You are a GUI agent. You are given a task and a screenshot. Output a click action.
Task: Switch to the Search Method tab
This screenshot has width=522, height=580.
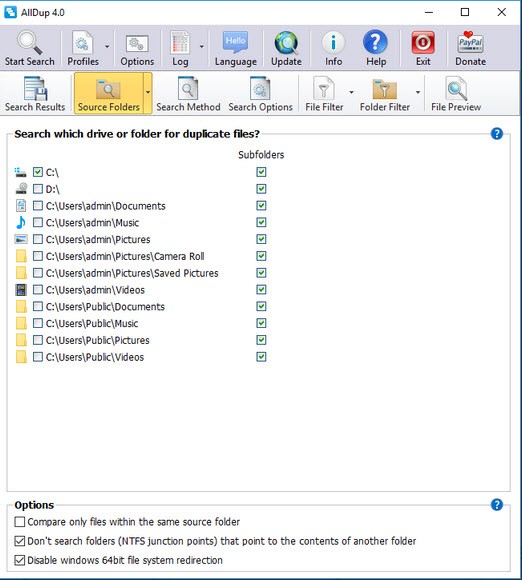188,94
